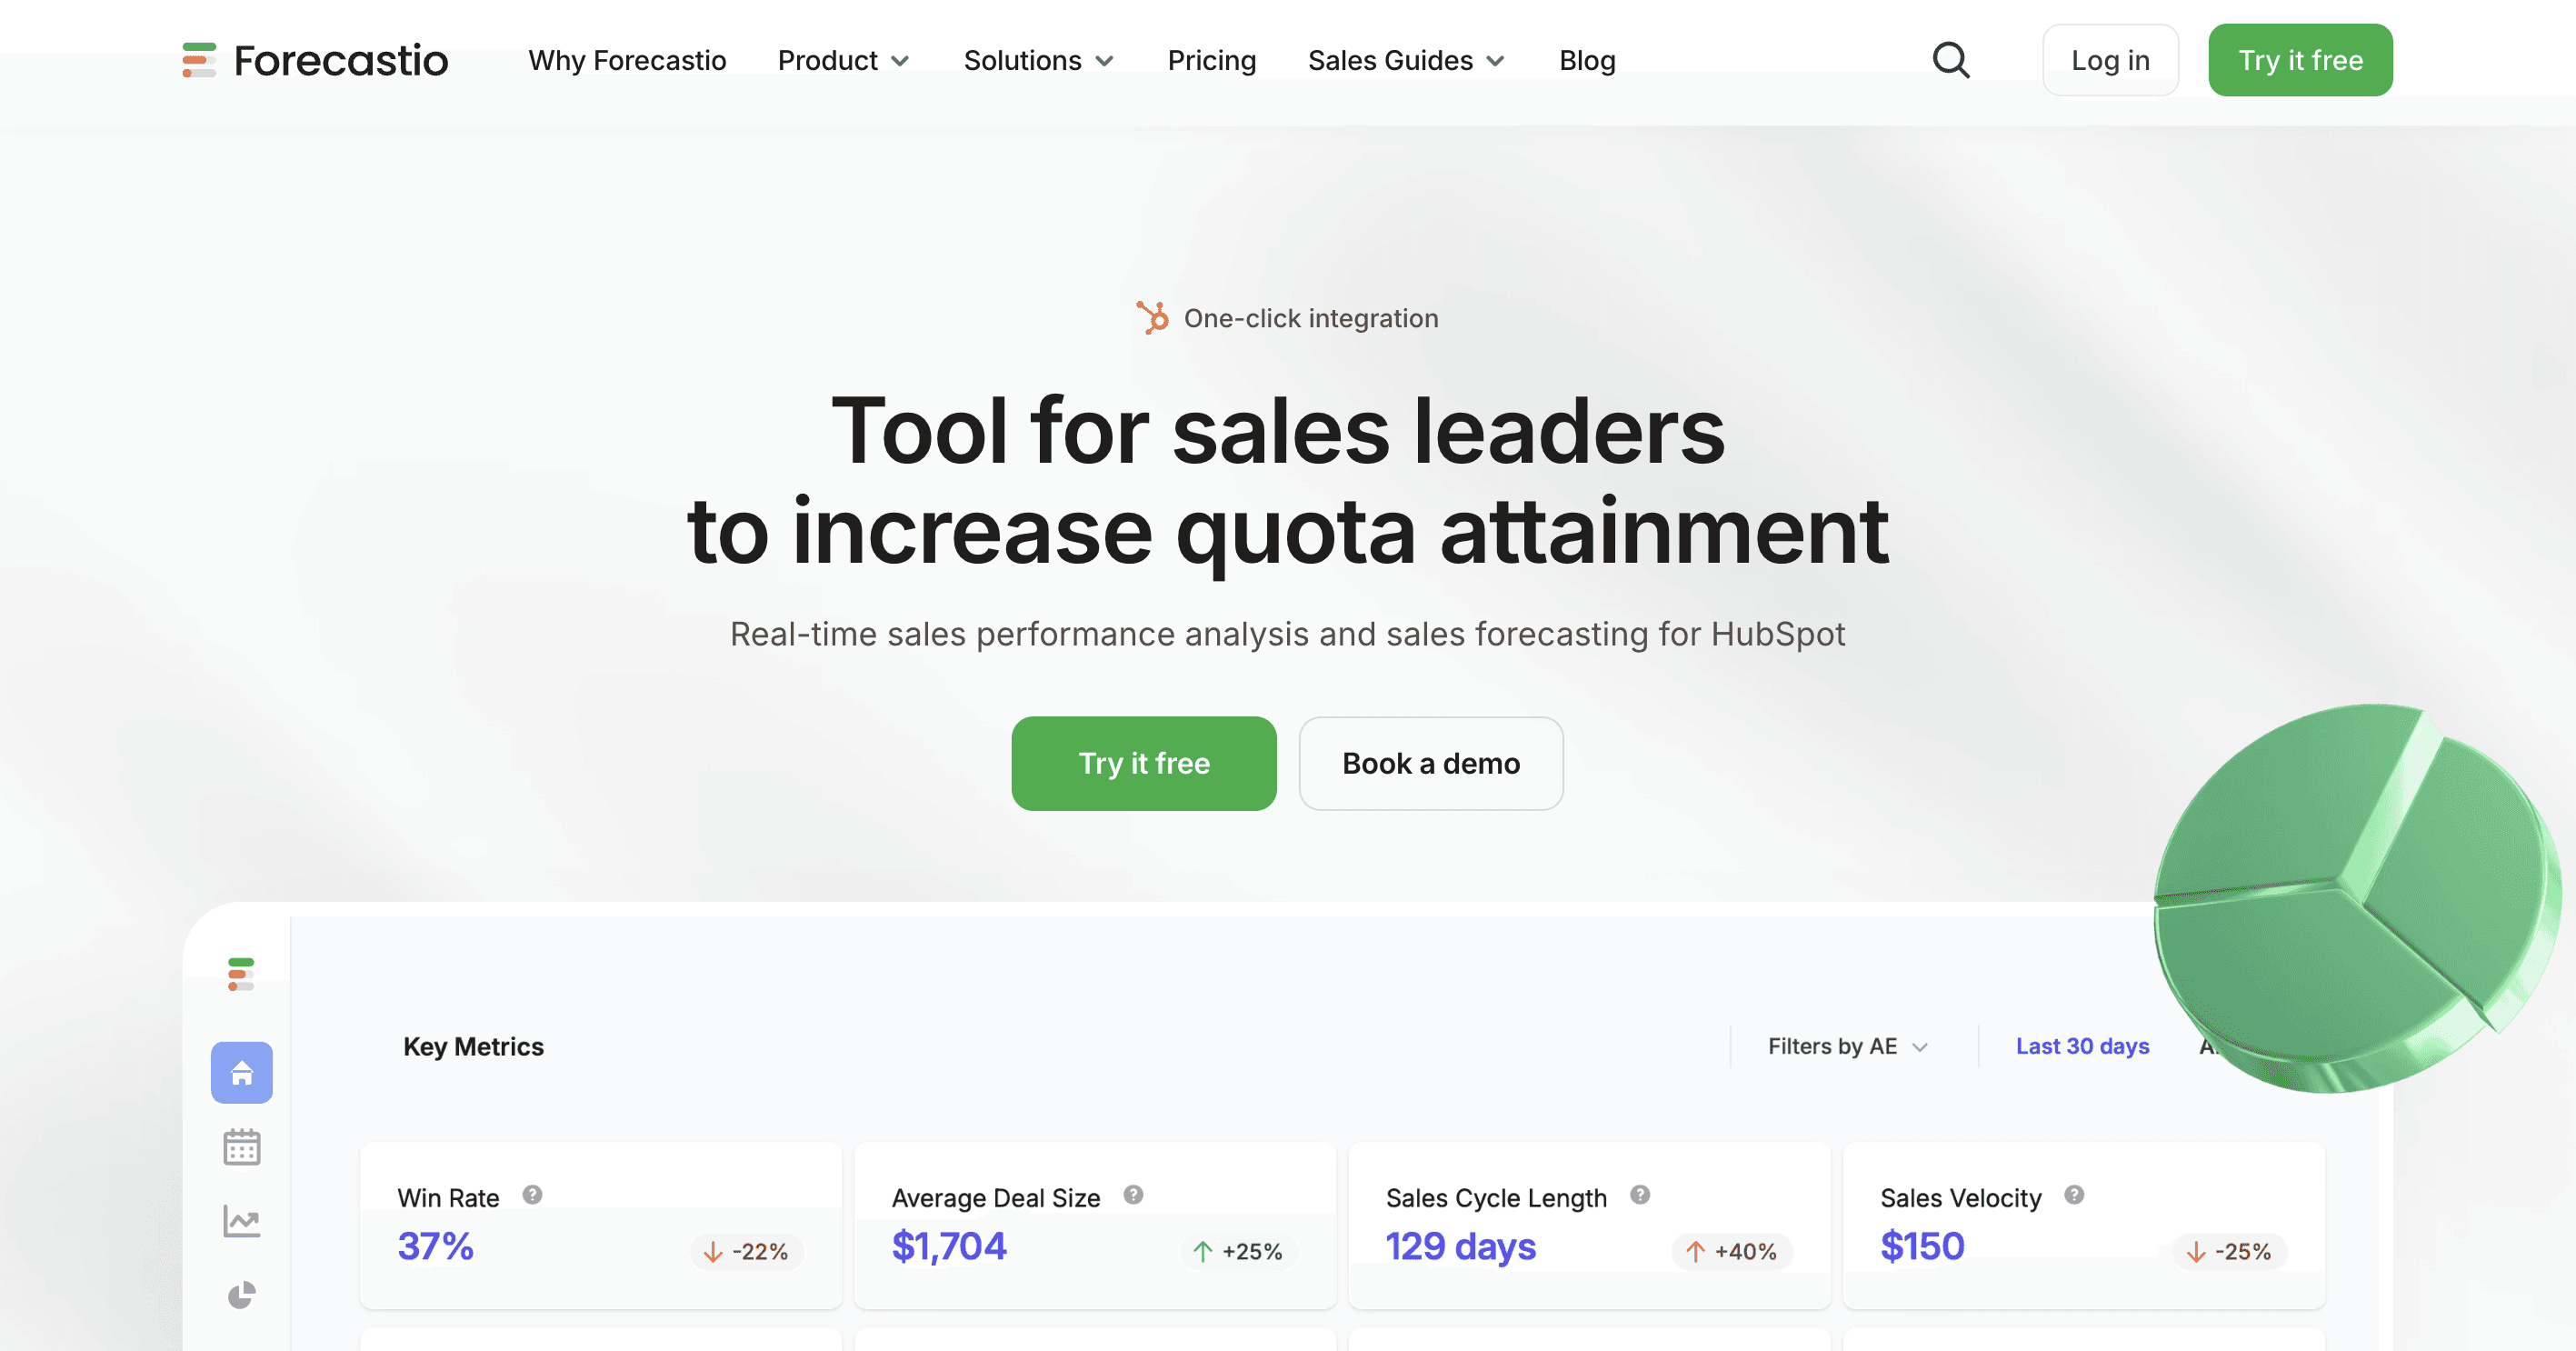Click the 129 days cycle length value

1460,1246
